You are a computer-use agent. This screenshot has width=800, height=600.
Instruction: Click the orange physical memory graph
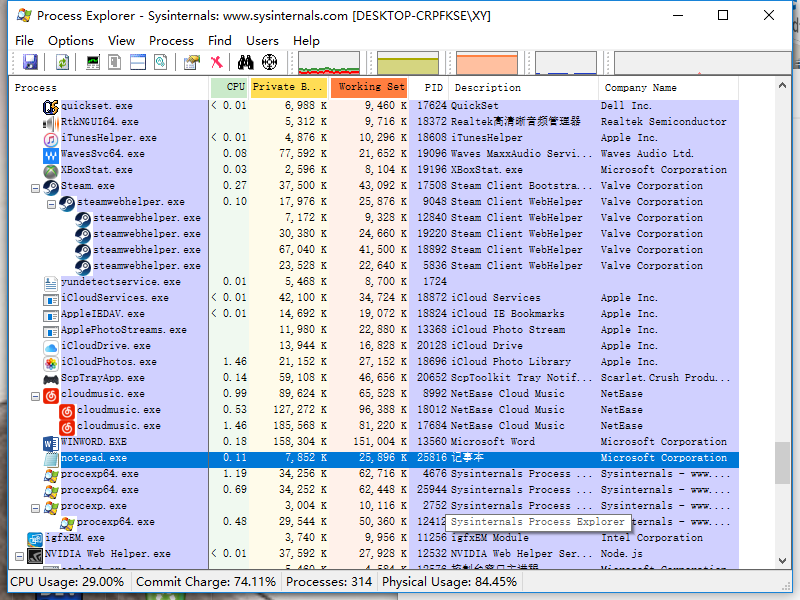(x=487, y=63)
